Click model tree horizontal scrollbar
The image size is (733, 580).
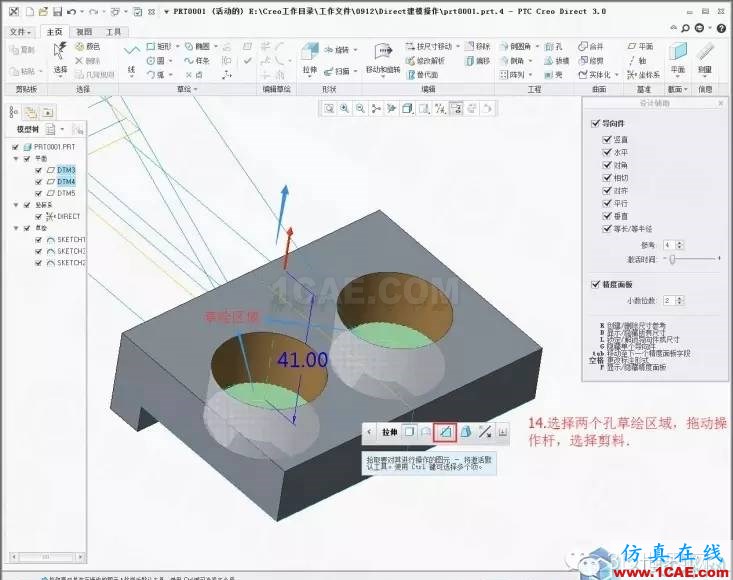[x=46, y=557]
